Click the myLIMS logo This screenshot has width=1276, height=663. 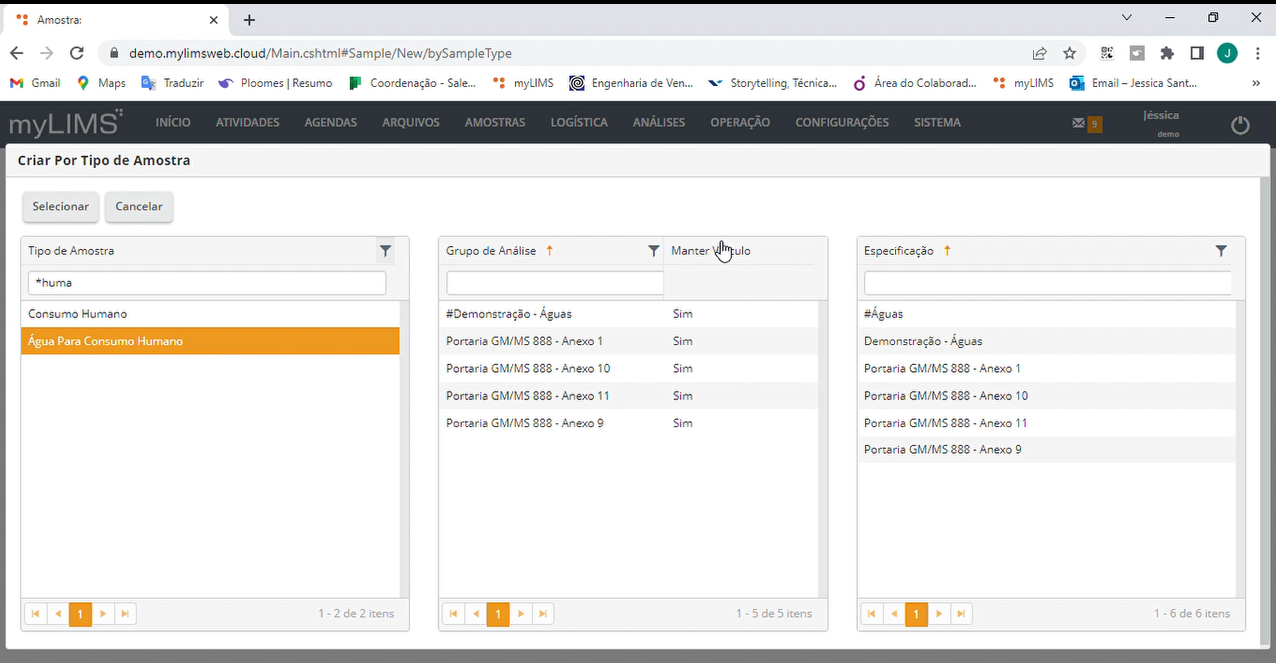pyautogui.click(x=66, y=123)
